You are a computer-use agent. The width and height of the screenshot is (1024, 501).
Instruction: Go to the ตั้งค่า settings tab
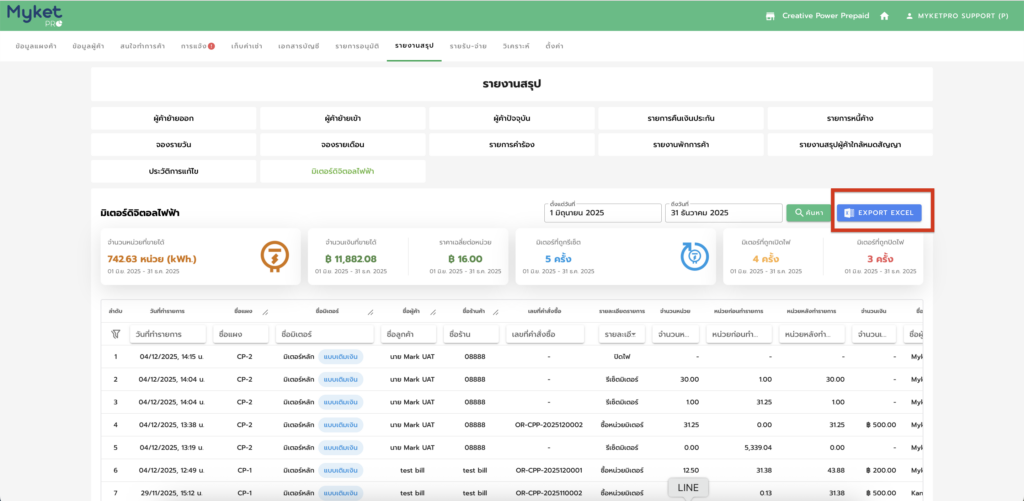(x=553, y=46)
